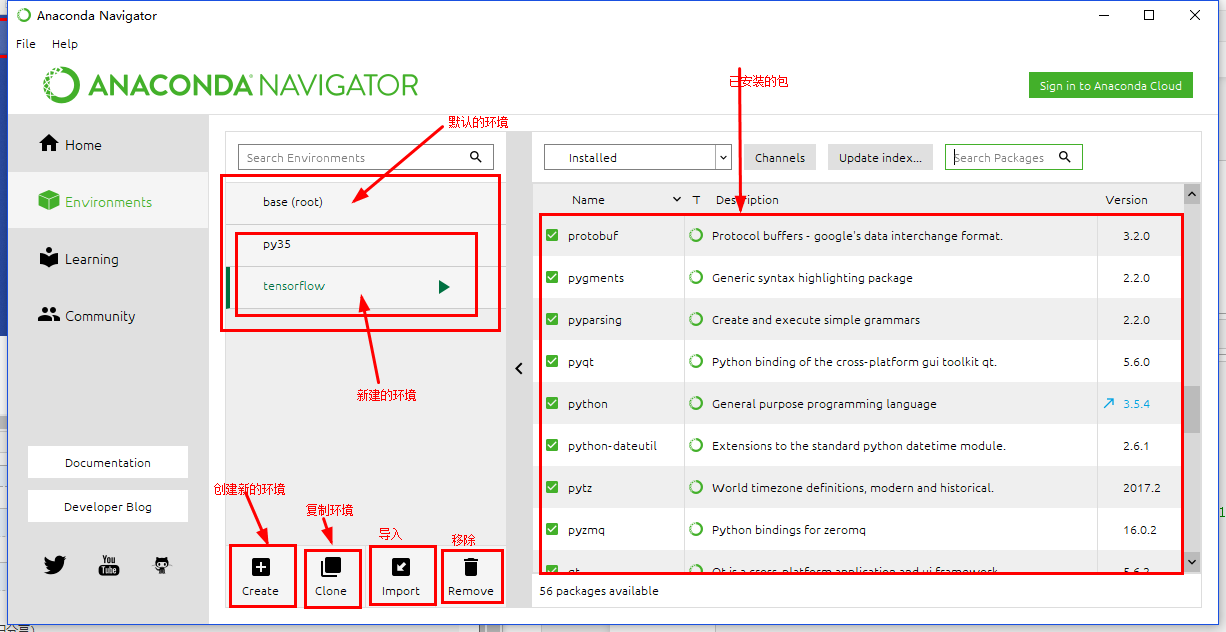
Task: Click the Clone environment icon
Action: (331, 567)
